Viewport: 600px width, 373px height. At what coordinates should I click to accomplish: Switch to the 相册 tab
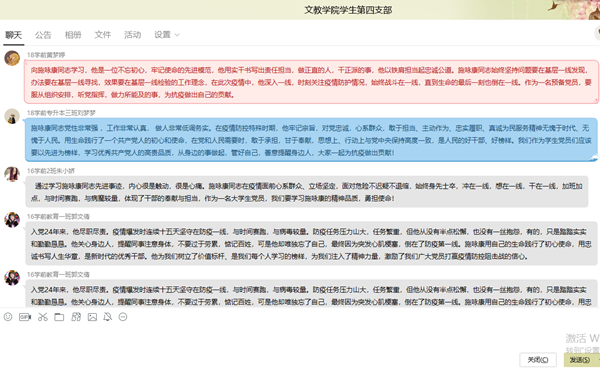[73, 35]
